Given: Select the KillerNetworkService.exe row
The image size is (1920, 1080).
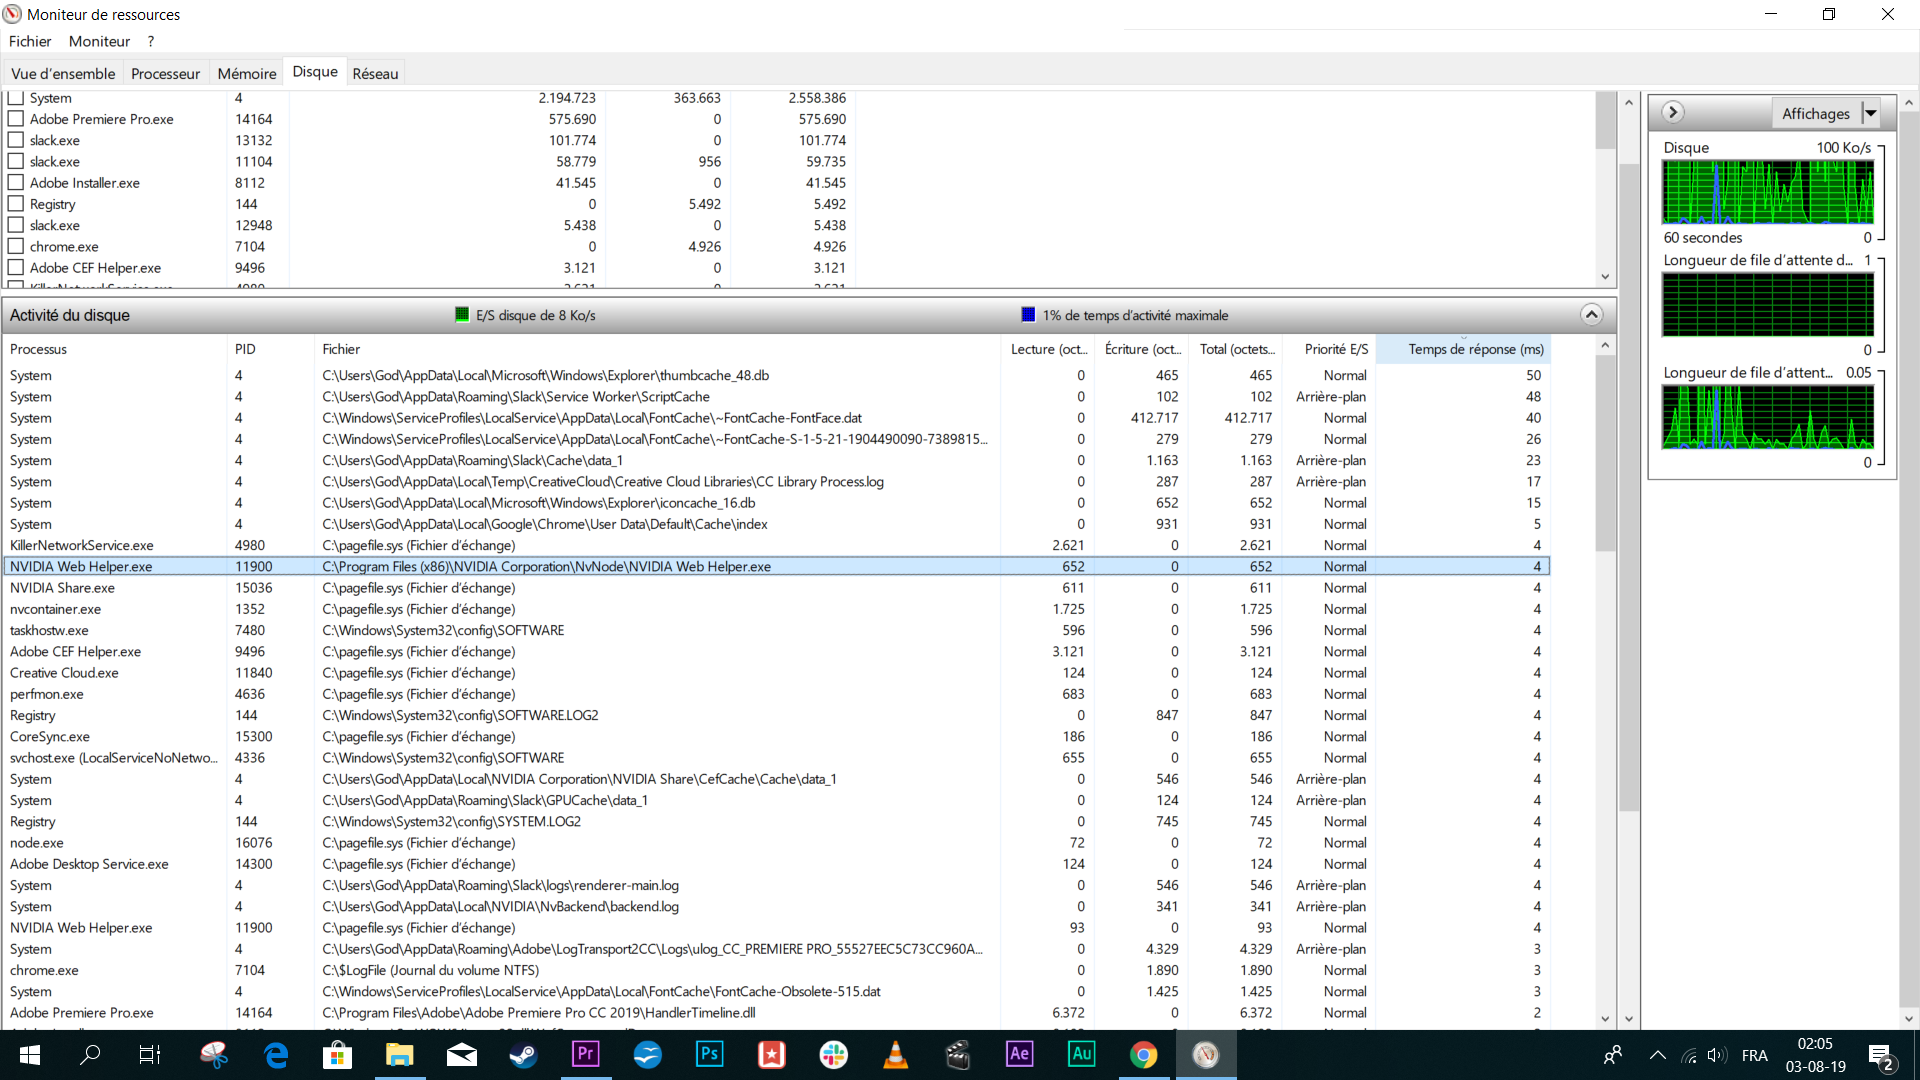Looking at the screenshot, I should [x=776, y=545].
